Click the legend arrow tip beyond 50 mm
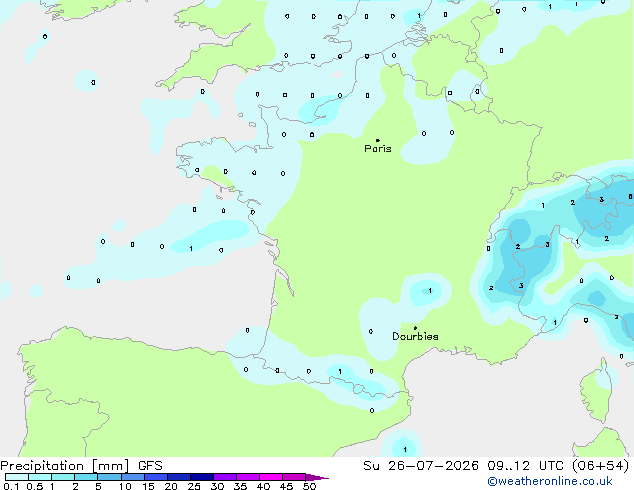 tap(317, 477)
